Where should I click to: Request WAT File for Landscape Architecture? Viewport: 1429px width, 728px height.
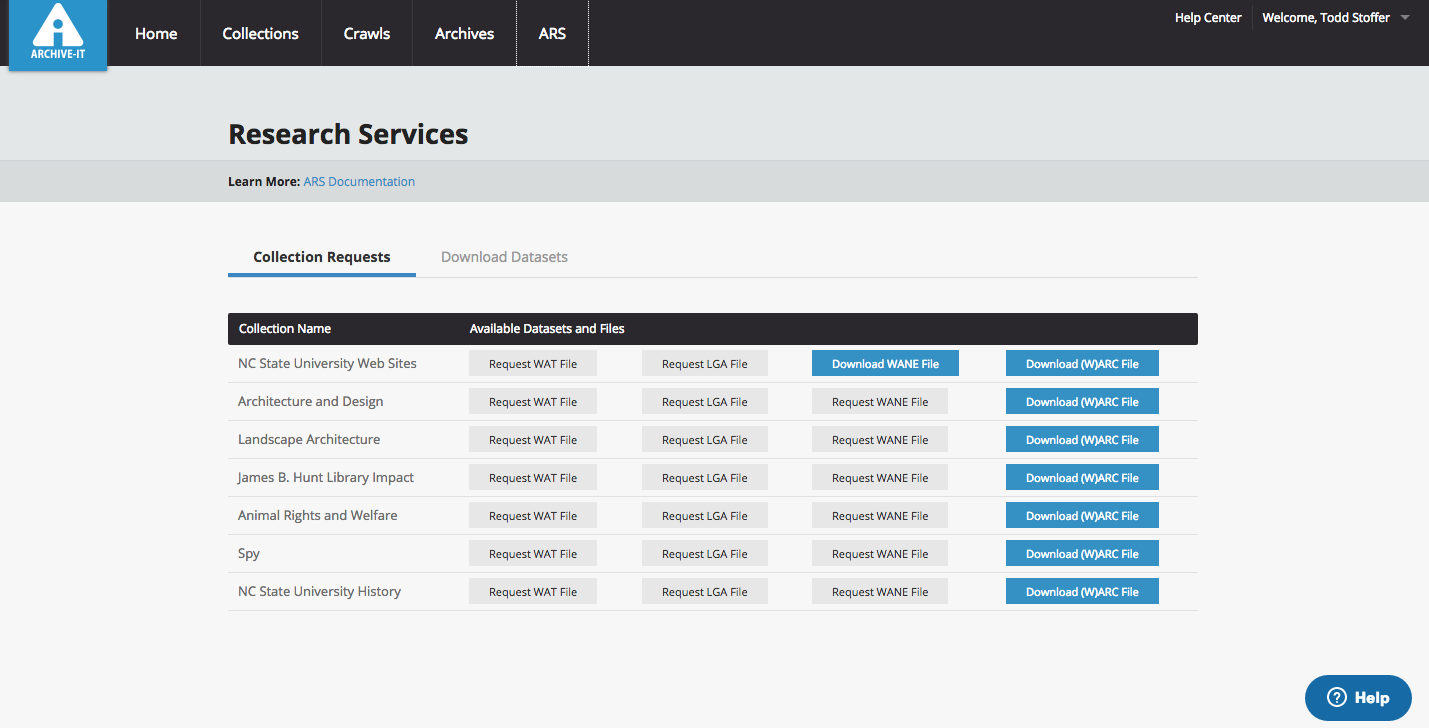click(x=533, y=440)
